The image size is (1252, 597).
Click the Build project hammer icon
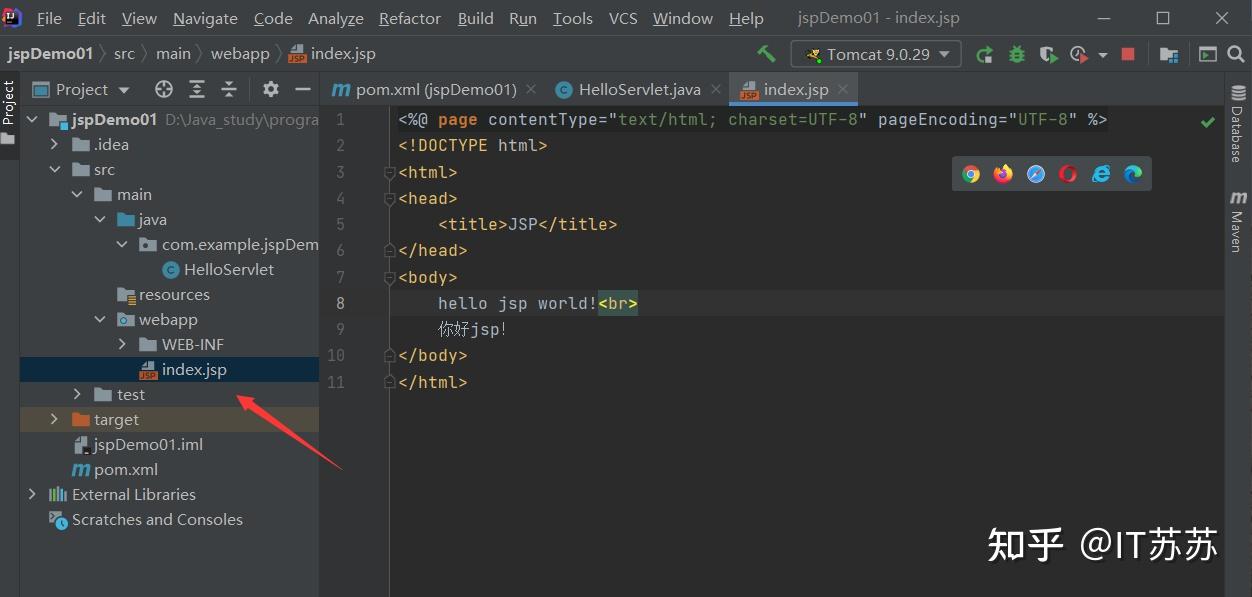coord(766,54)
